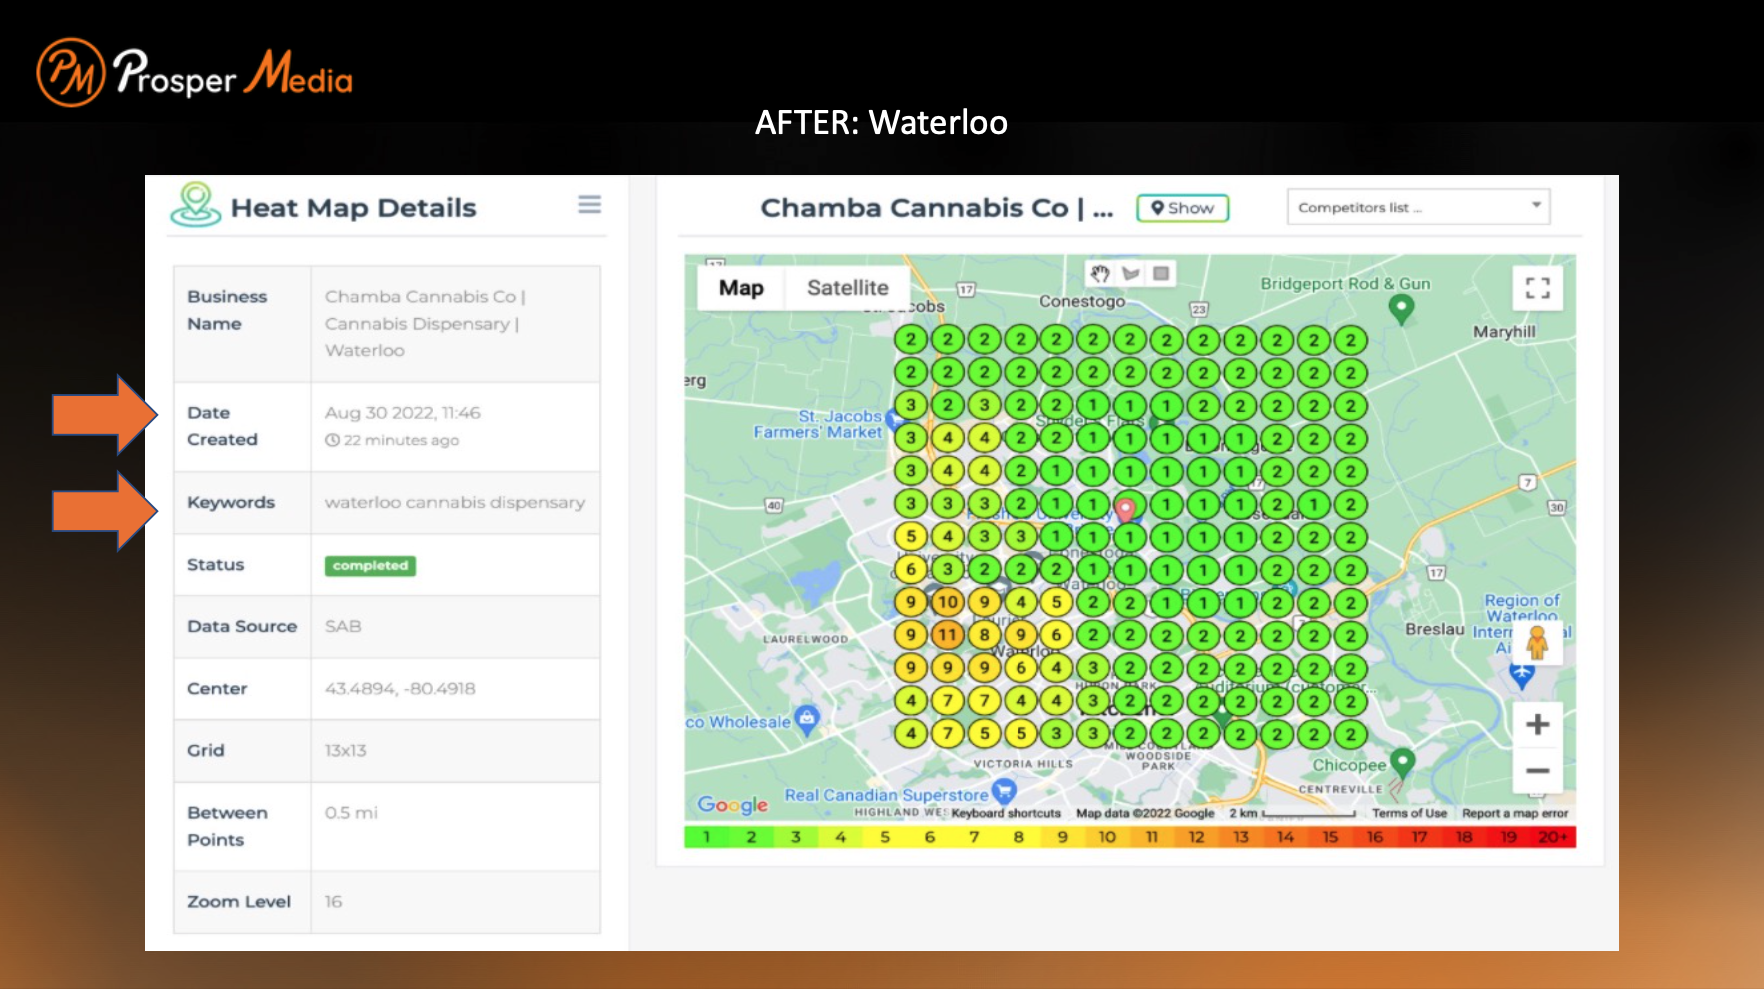Click the rank 10 orange grid marker

[947, 602]
